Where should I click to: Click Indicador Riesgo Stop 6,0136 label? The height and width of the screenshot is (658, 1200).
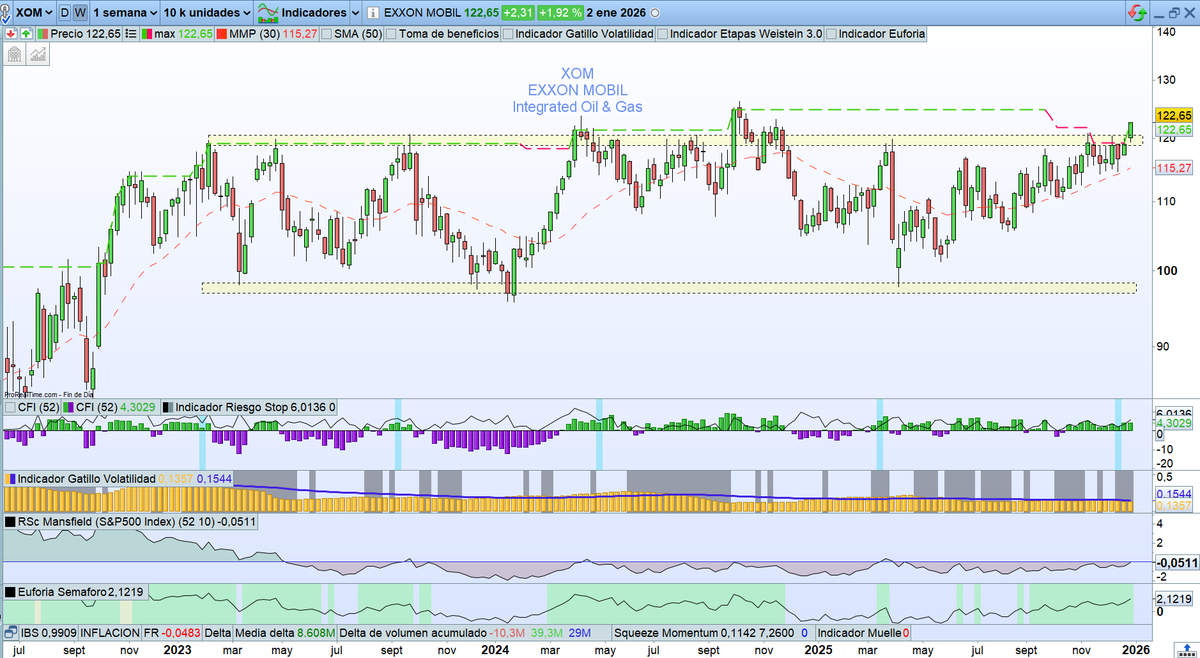[x=254, y=407]
